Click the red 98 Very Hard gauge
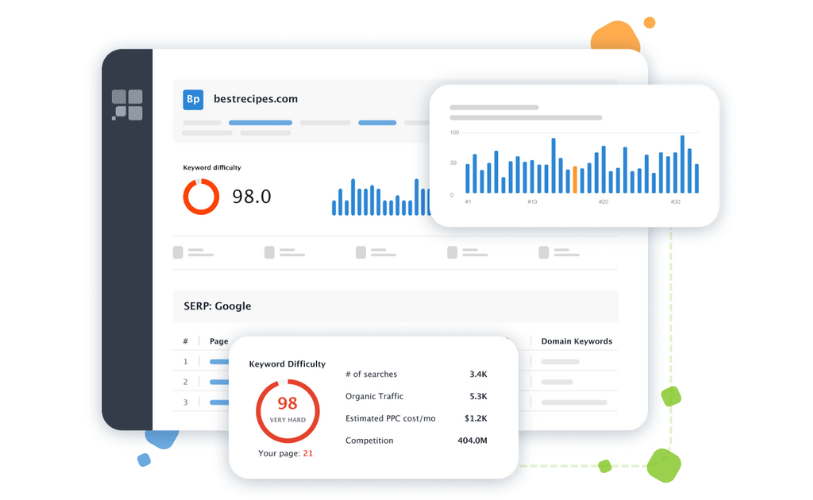813x500 pixels. click(x=288, y=411)
